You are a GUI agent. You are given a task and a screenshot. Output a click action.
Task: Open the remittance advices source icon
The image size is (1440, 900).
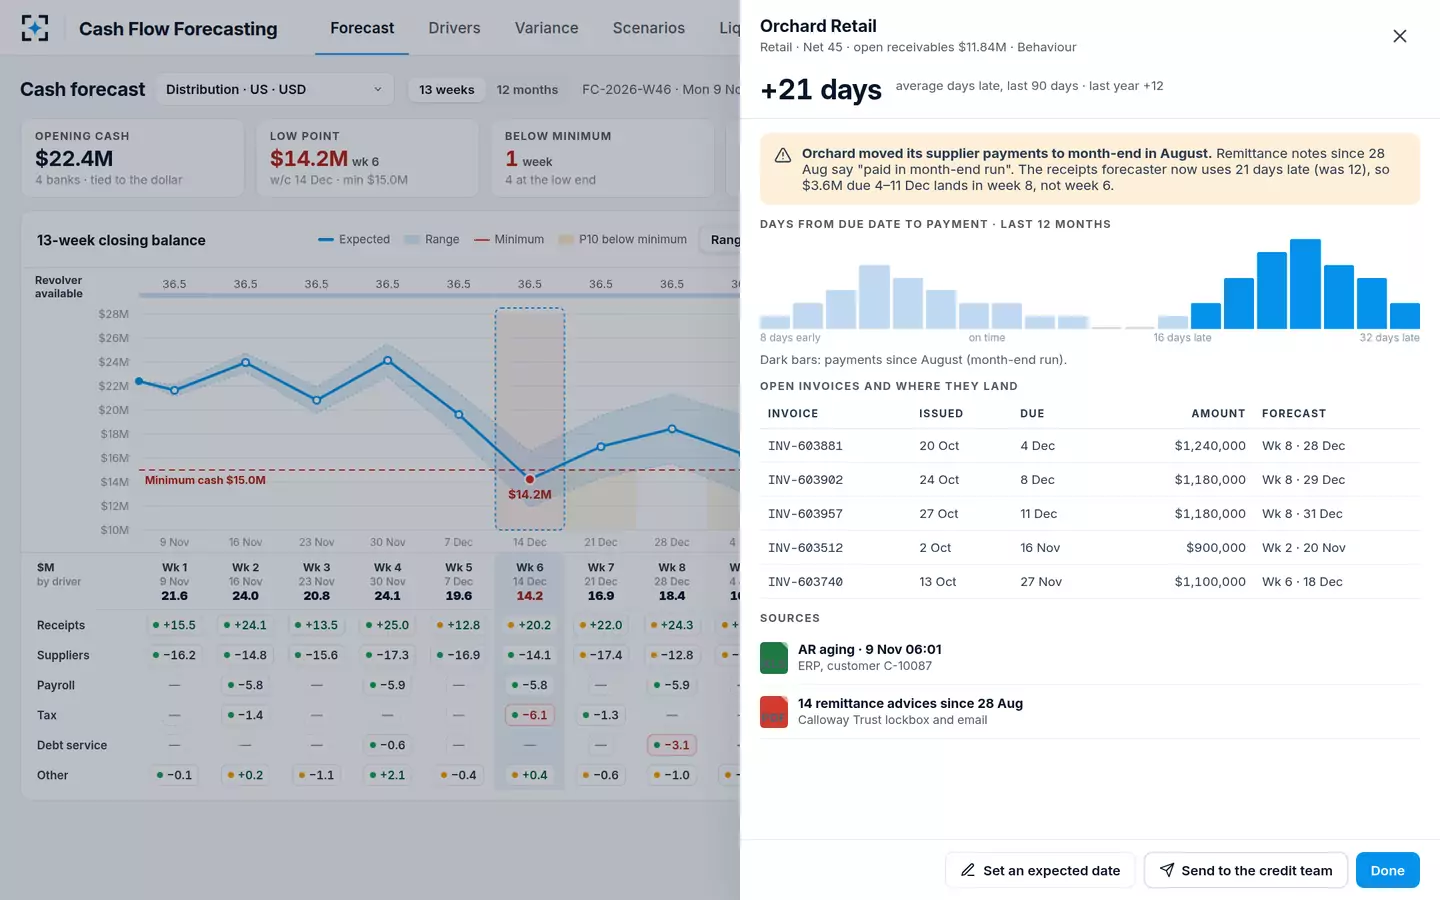(x=774, y=712)
